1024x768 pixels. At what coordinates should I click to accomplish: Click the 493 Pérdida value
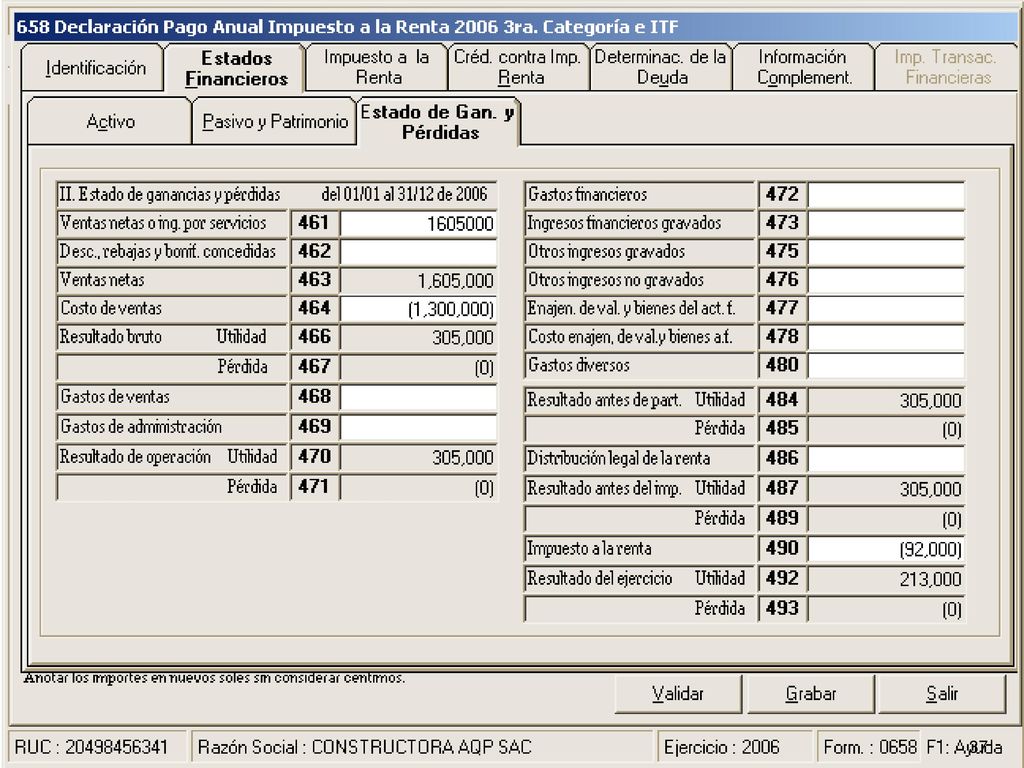click(886, 609)
